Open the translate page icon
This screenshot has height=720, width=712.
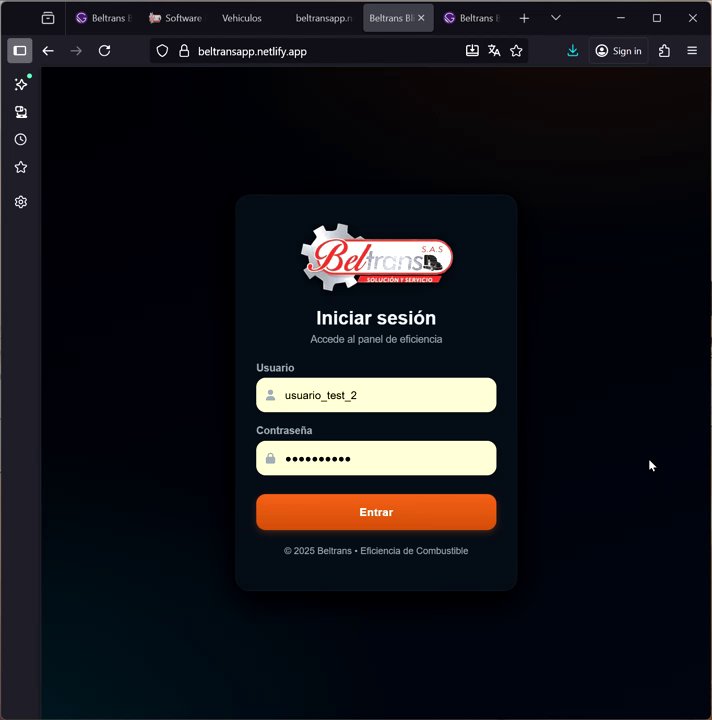coord(494,51)
